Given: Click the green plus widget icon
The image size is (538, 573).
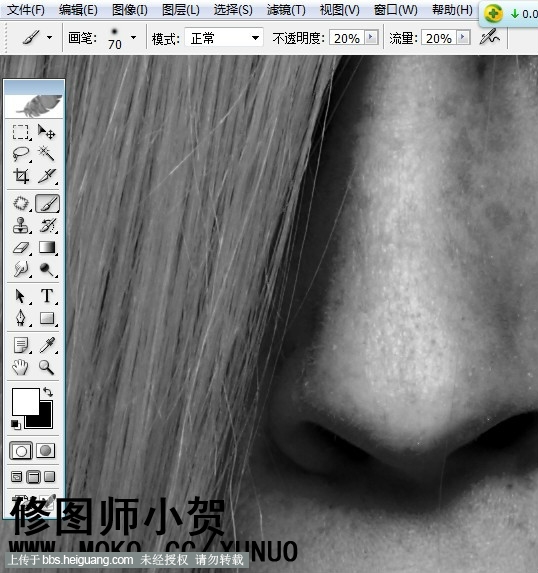Looking at the screenshot, I should [x=493, y=14].
